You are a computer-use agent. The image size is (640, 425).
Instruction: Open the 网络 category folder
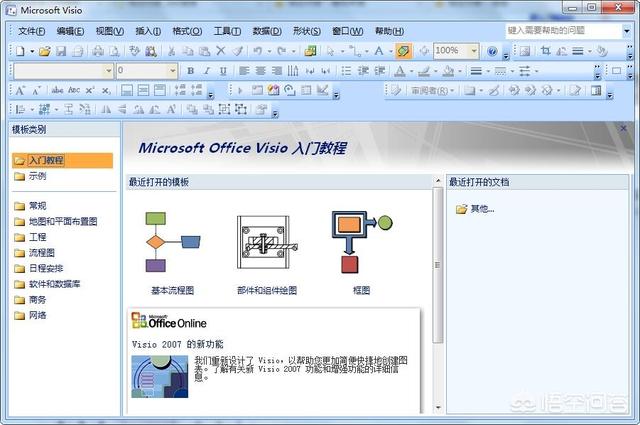coord(31,315)
